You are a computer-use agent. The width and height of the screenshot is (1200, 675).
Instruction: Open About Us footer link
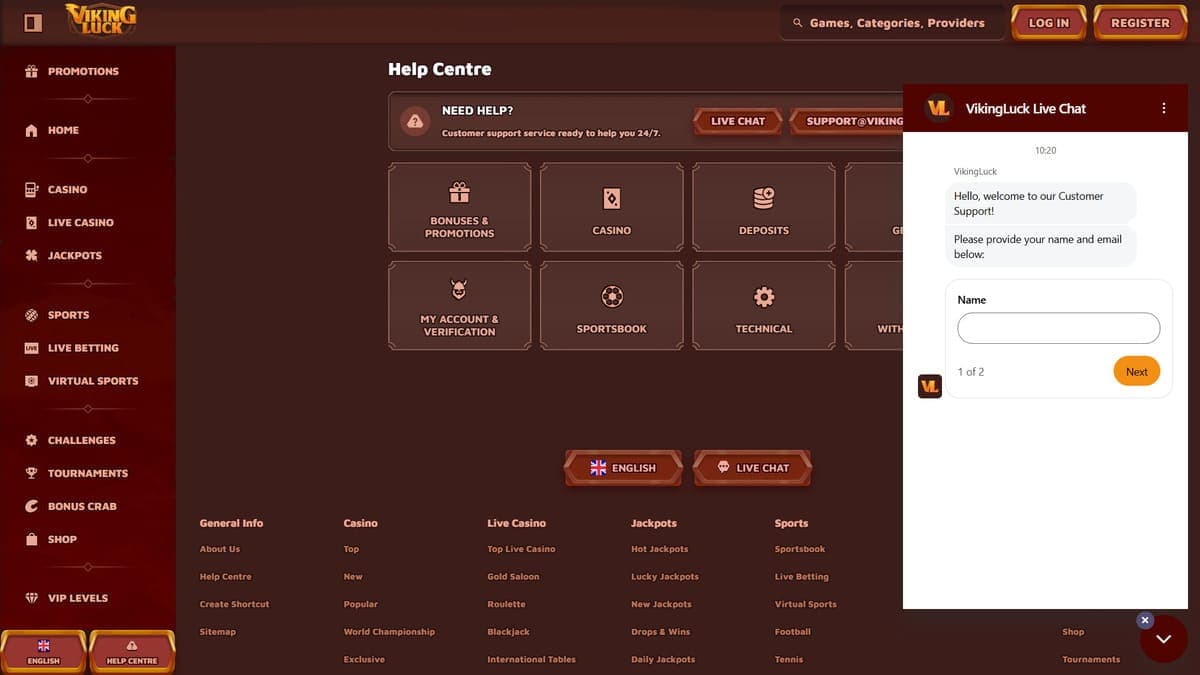[220, 549]
